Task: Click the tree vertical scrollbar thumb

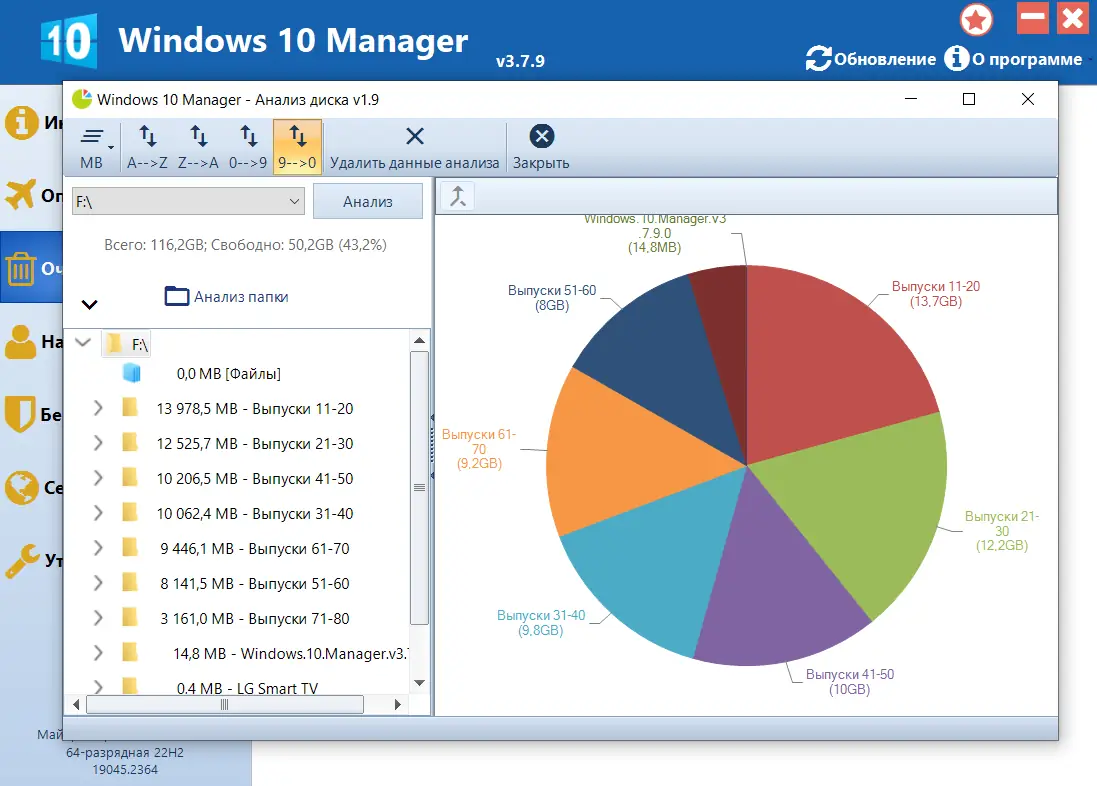Action: [419, 488]
